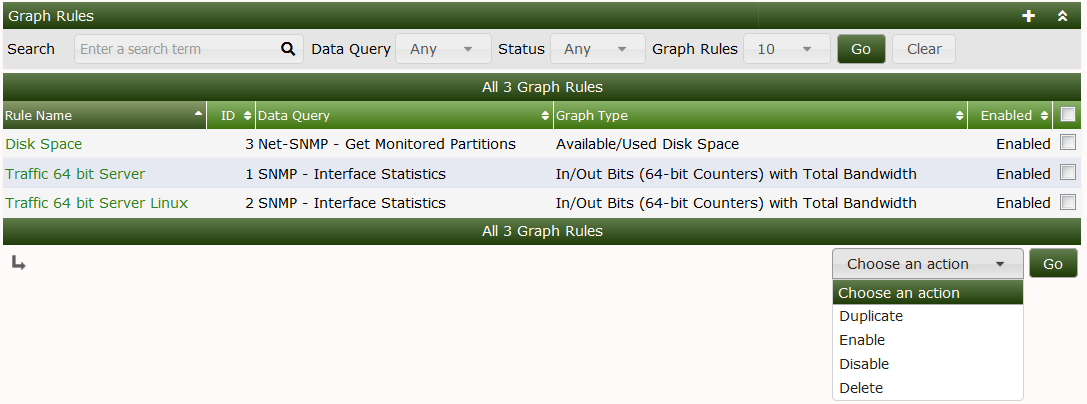Choose Delete from the action menu
Image resolution: width=1087 pixels, height=404 pixels.
[861, 388]
